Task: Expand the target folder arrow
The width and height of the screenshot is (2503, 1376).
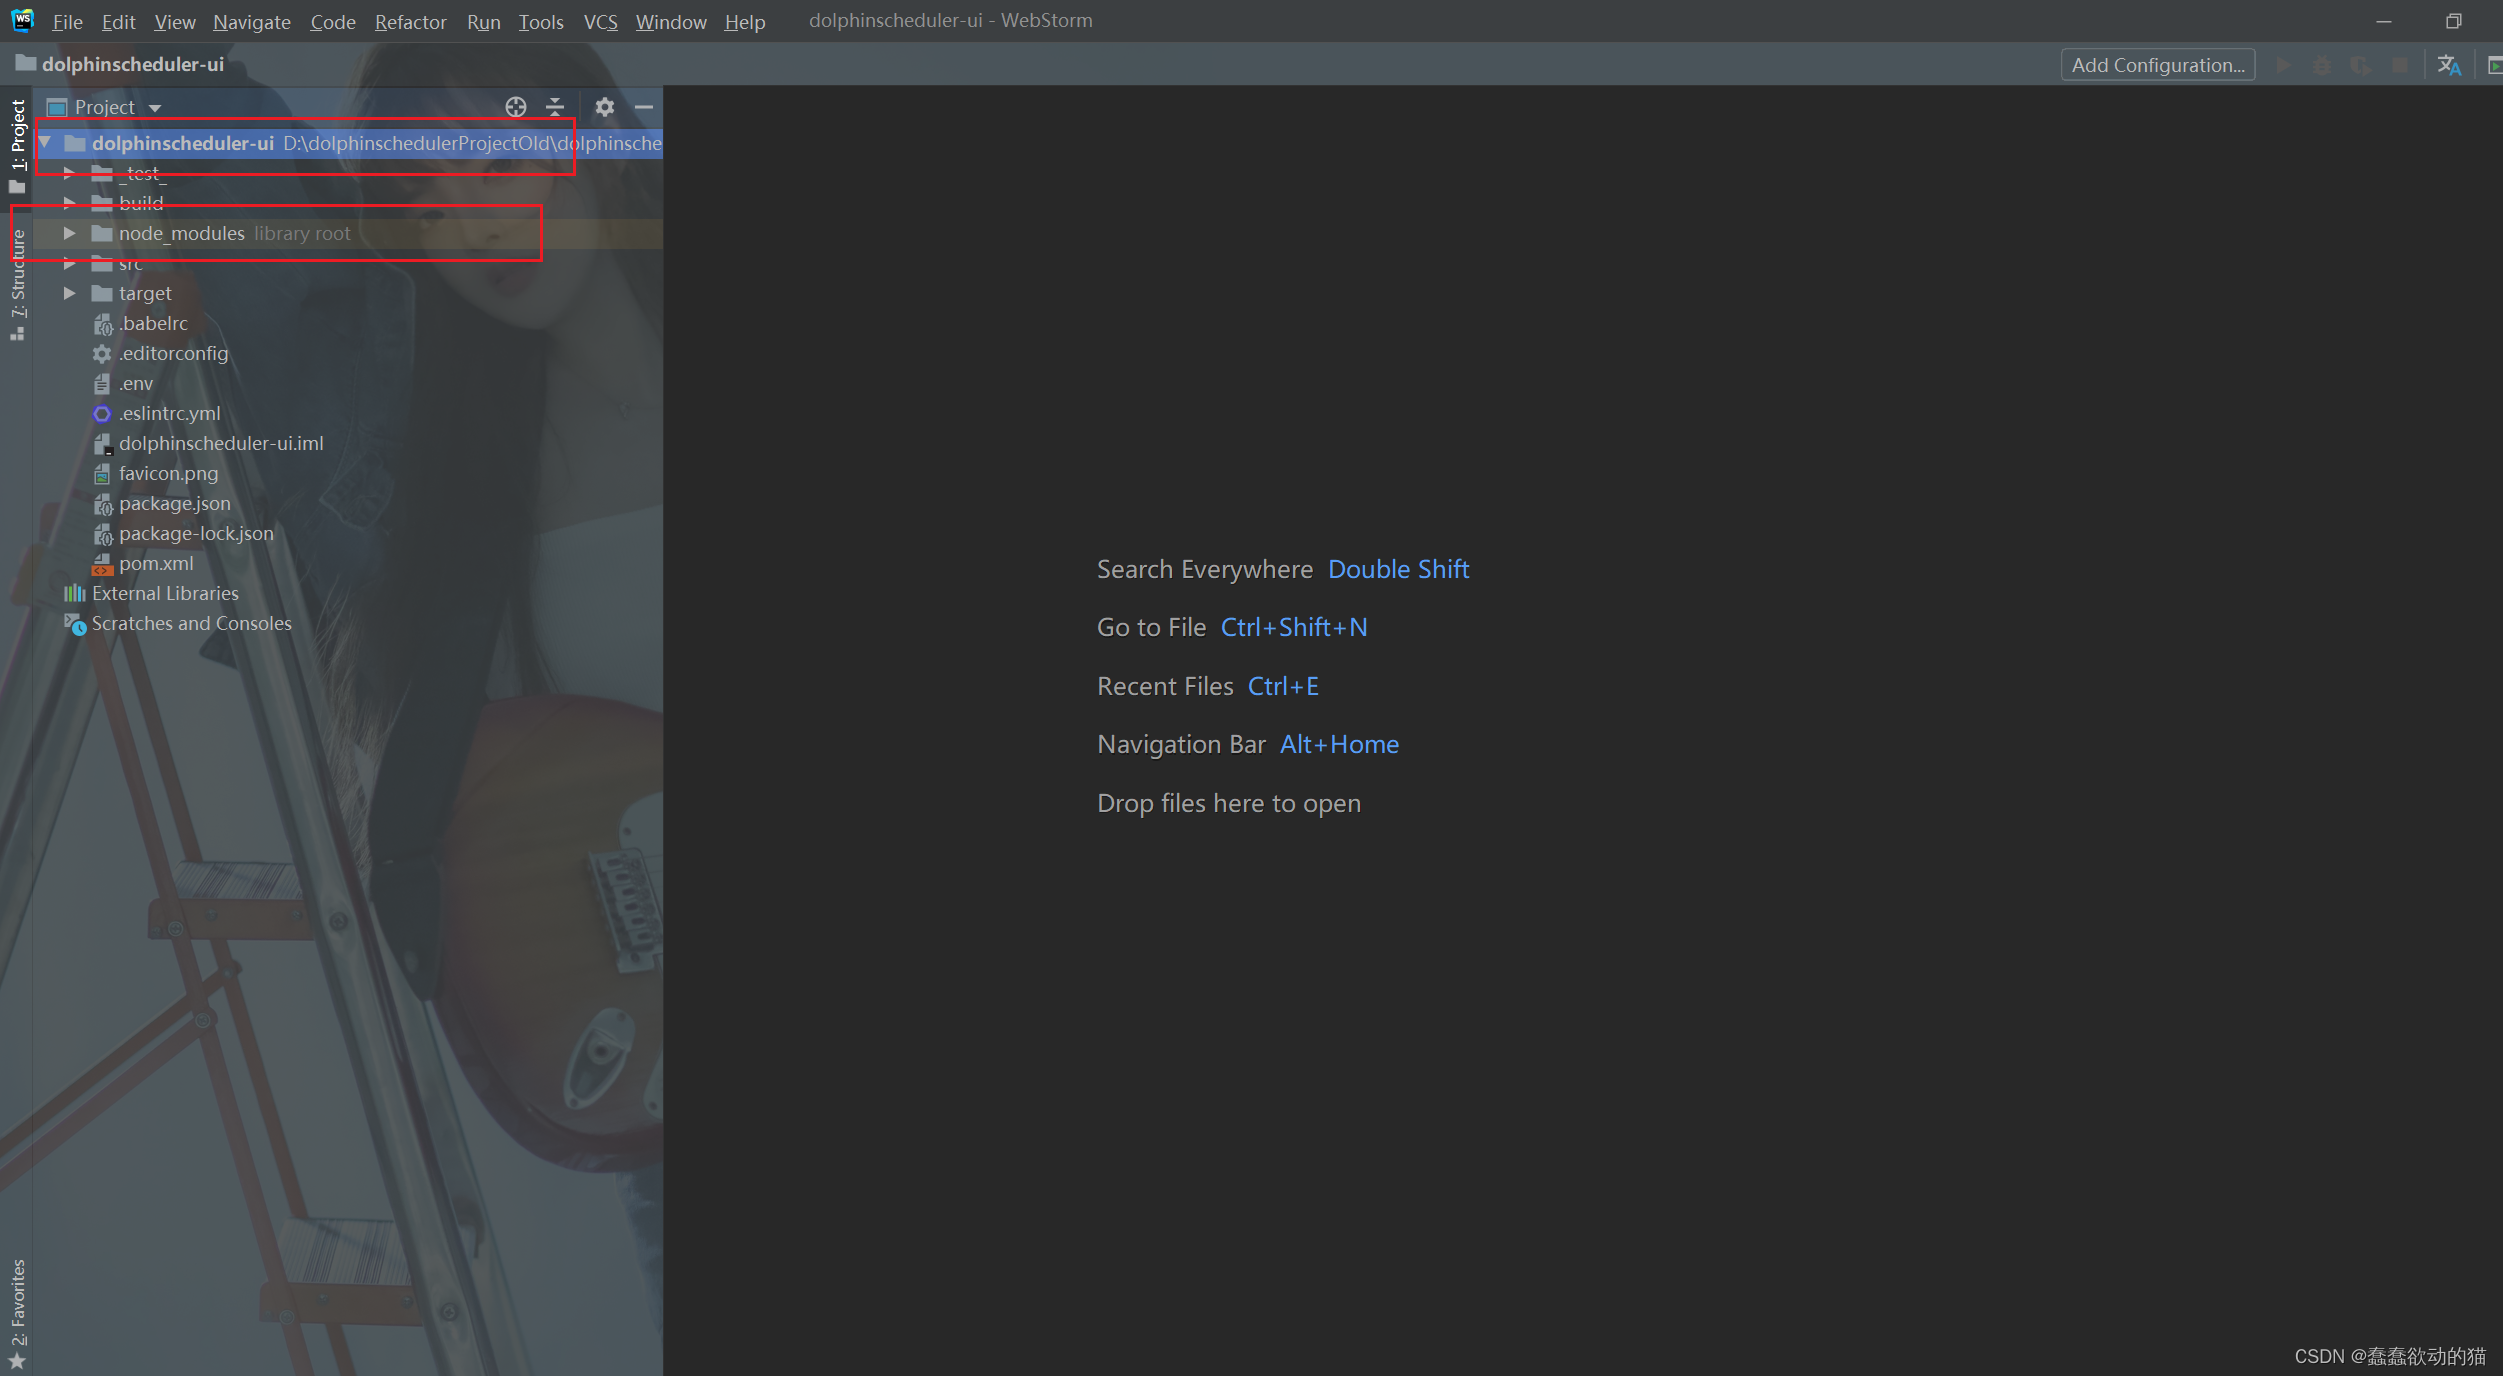Action: tap(69, 293)
